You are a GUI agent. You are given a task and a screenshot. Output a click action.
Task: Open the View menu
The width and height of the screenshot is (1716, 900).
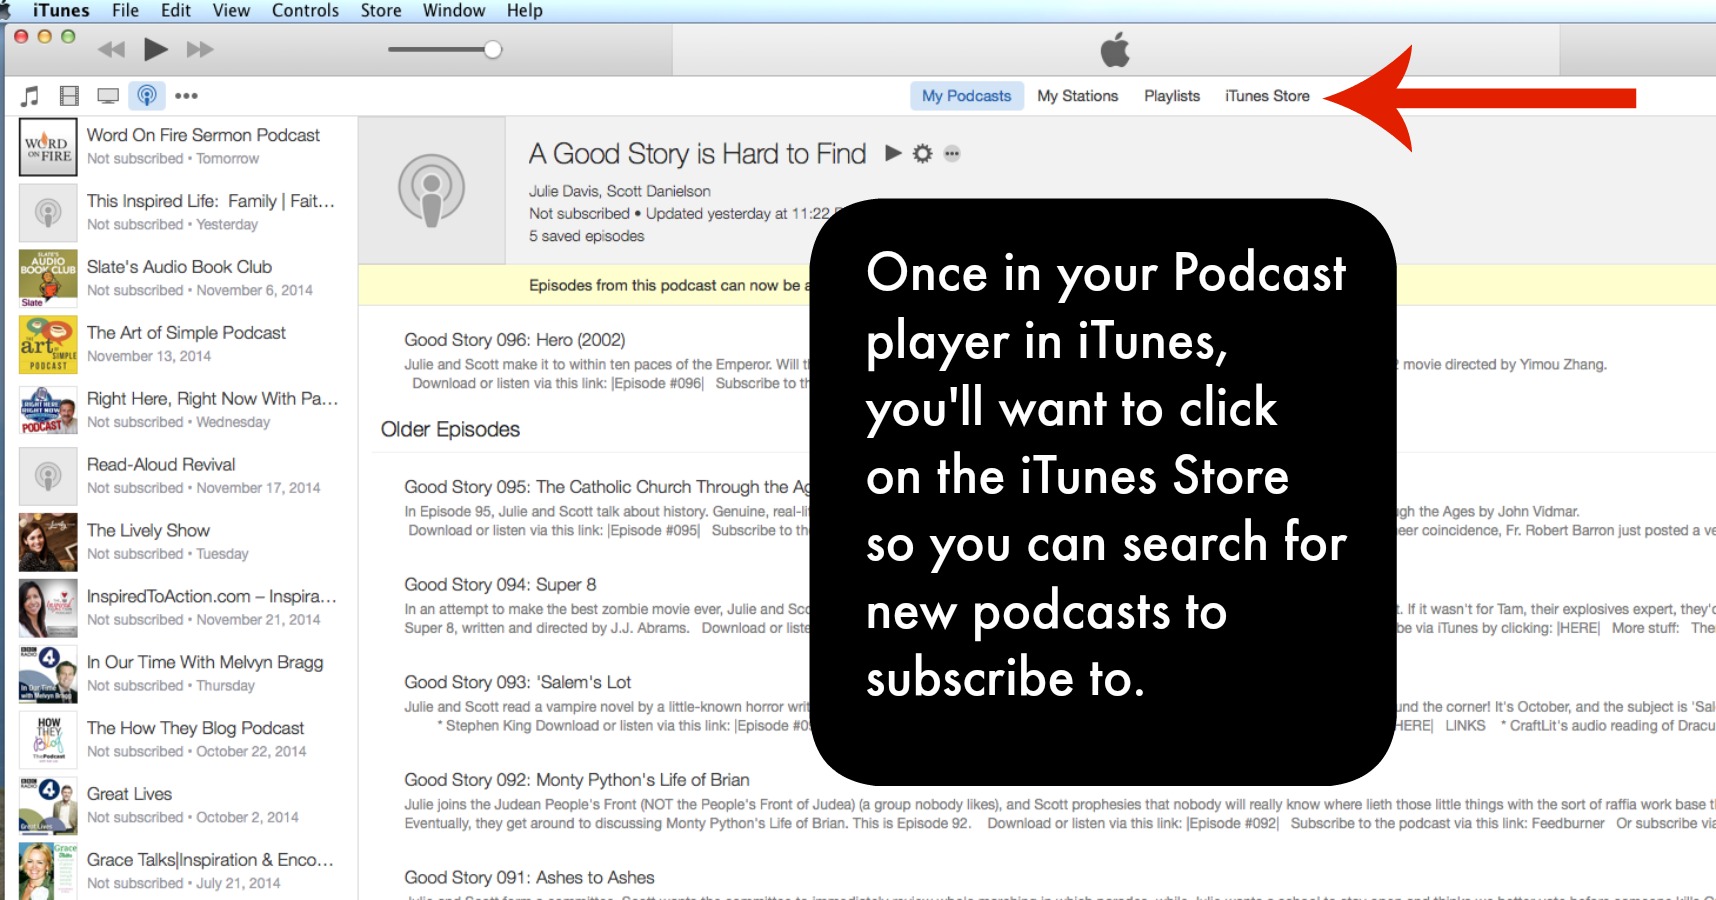[x=231, y=10]
